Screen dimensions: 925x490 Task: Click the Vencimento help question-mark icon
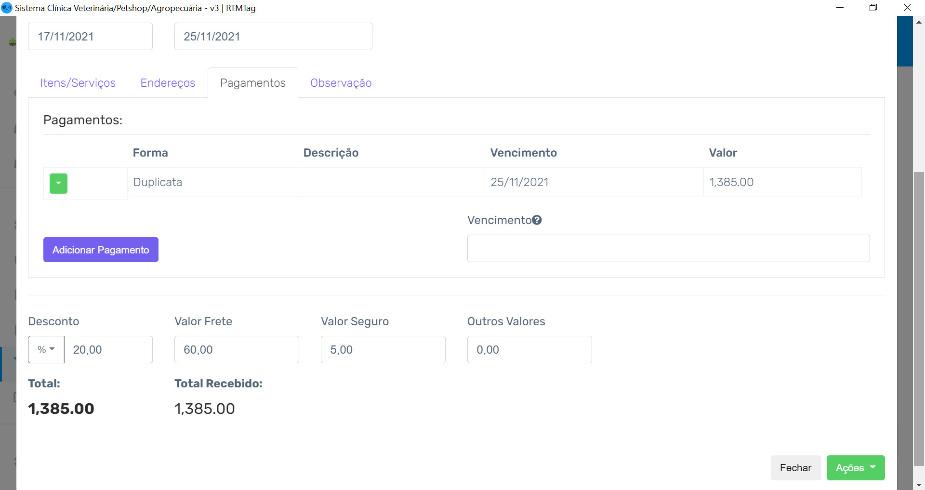(537, 220)
